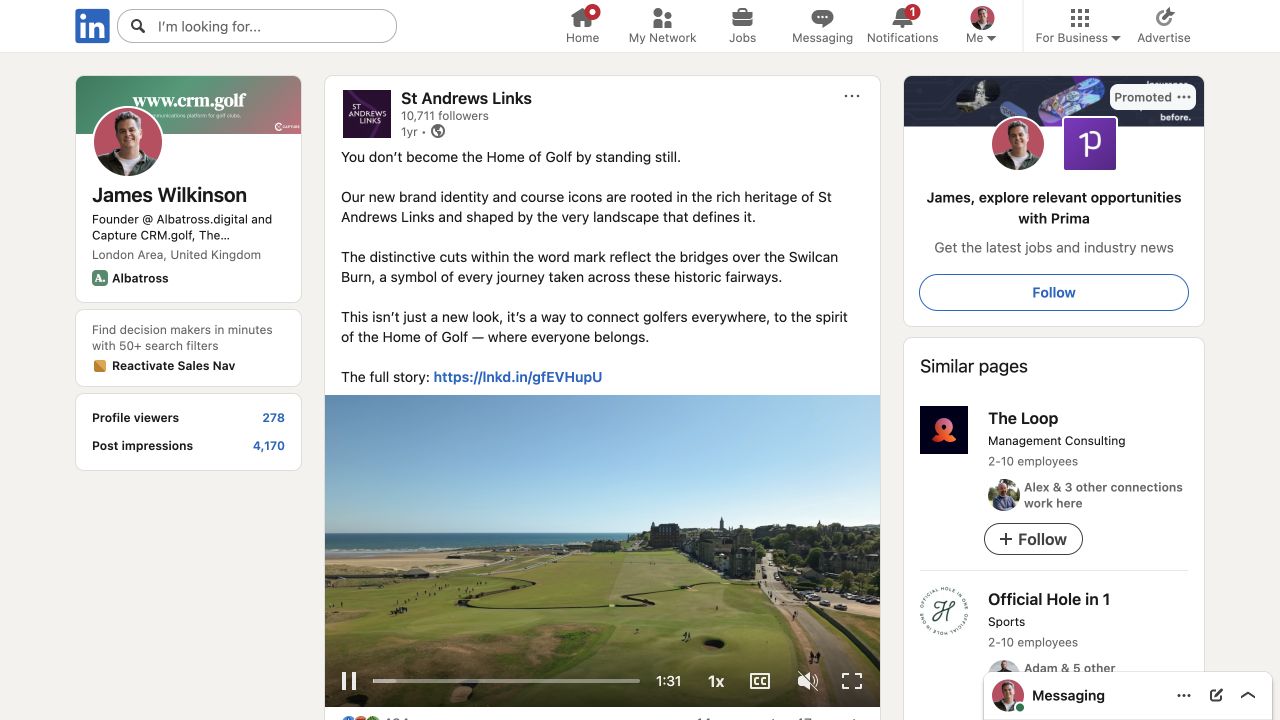Follow the Prima page
Image resolution: width=1280 pixels, height=720 pixels.
click(1054, 292)
